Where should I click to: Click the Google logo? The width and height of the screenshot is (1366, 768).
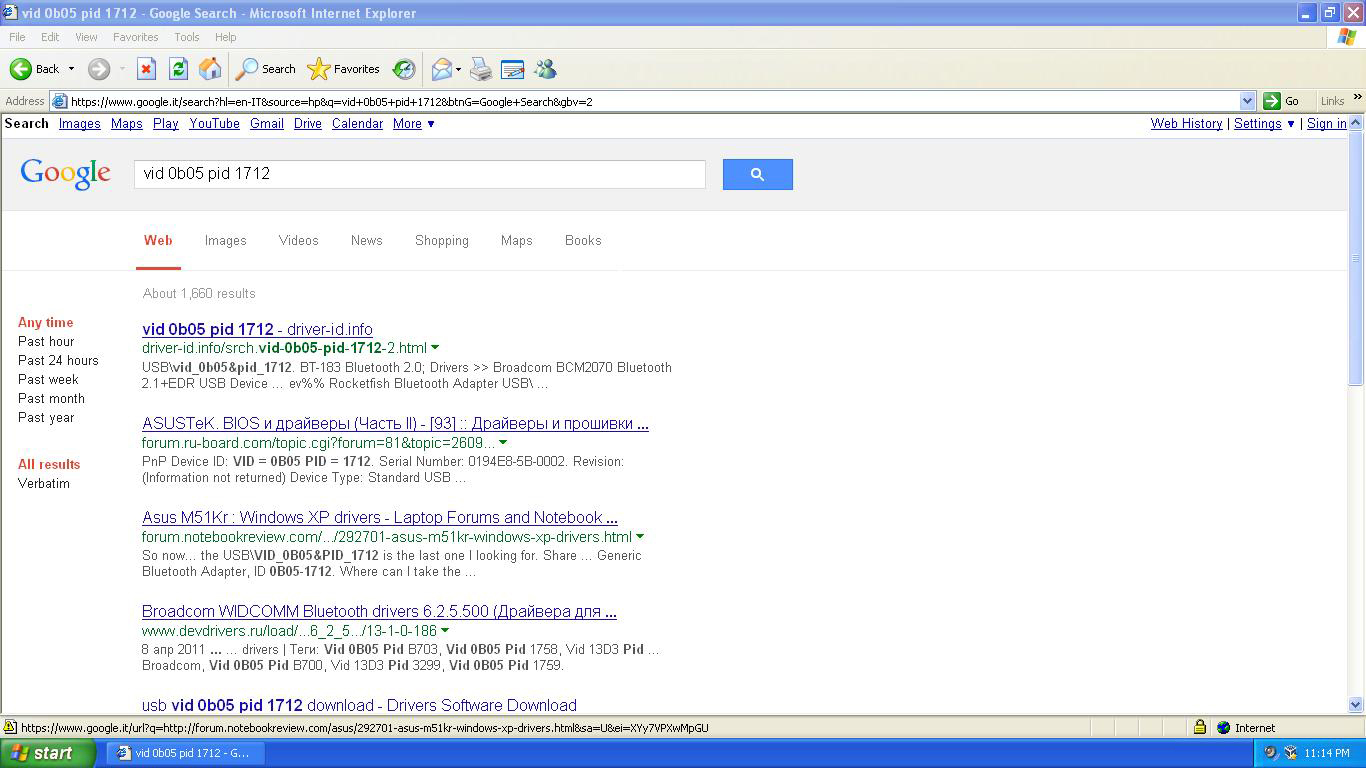point(66,174)
